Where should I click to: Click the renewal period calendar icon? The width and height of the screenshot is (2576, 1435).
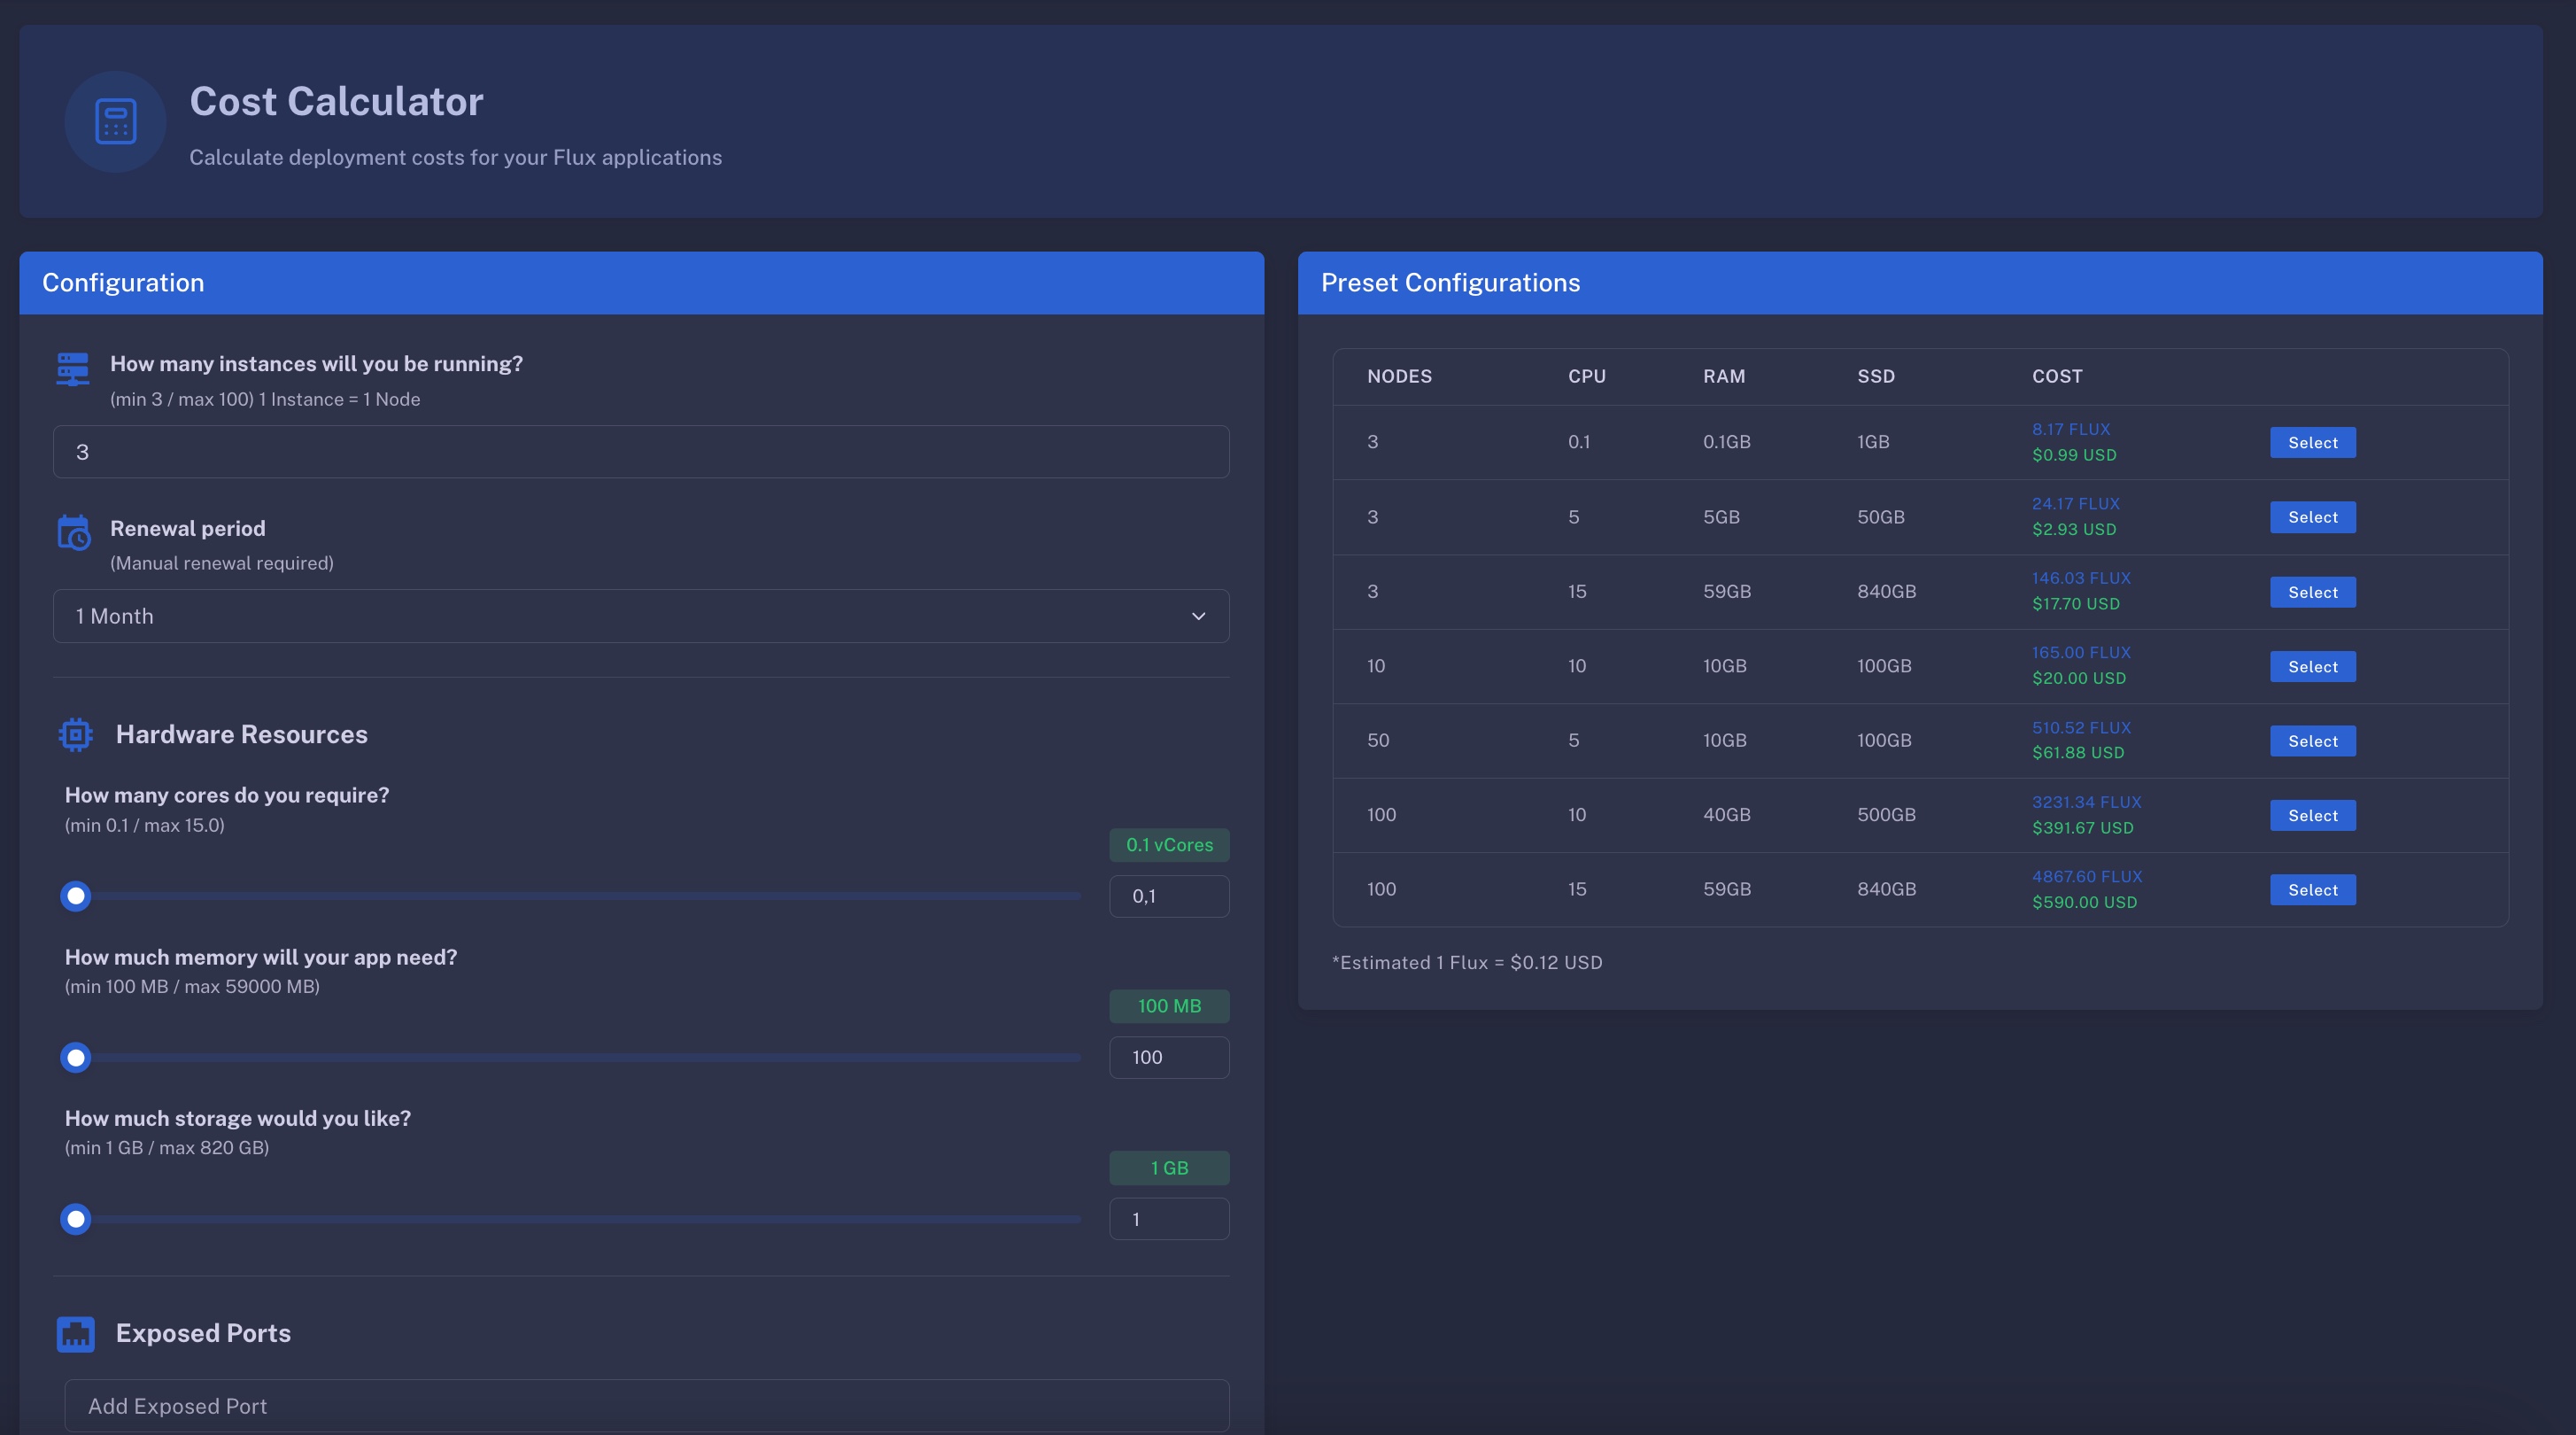pyautogui.click(x=73, y=533)
